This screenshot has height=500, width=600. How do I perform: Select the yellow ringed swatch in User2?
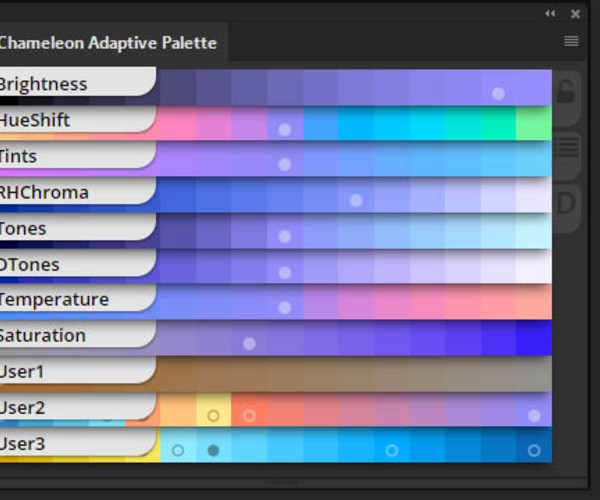pos(214,409)
